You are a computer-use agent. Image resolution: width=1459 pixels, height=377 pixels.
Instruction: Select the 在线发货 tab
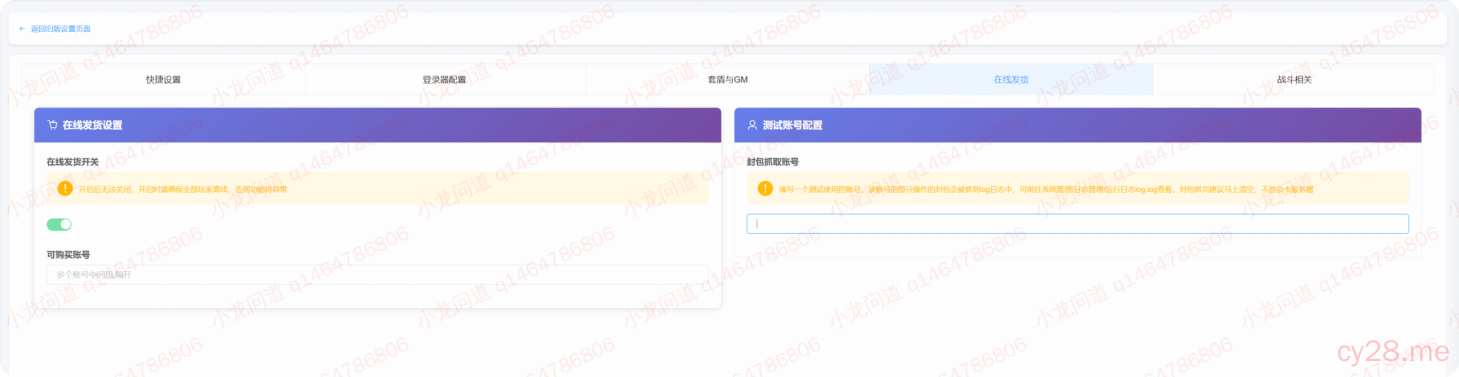click(1010, 79)
